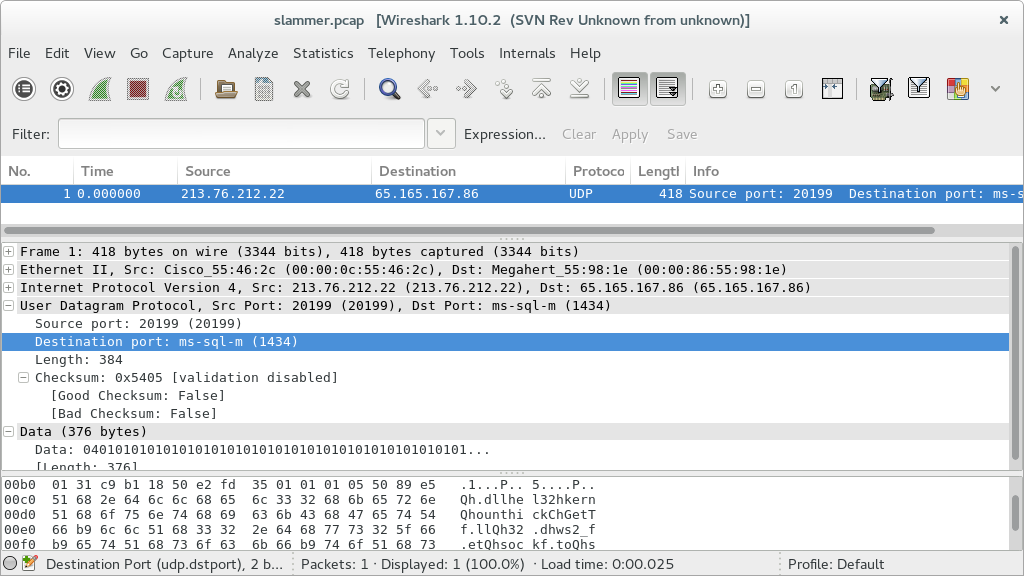Image resolution: width=1024 pixels, height=576 pixels.
Task: Open the Help menu
Action: pos(585,54)
